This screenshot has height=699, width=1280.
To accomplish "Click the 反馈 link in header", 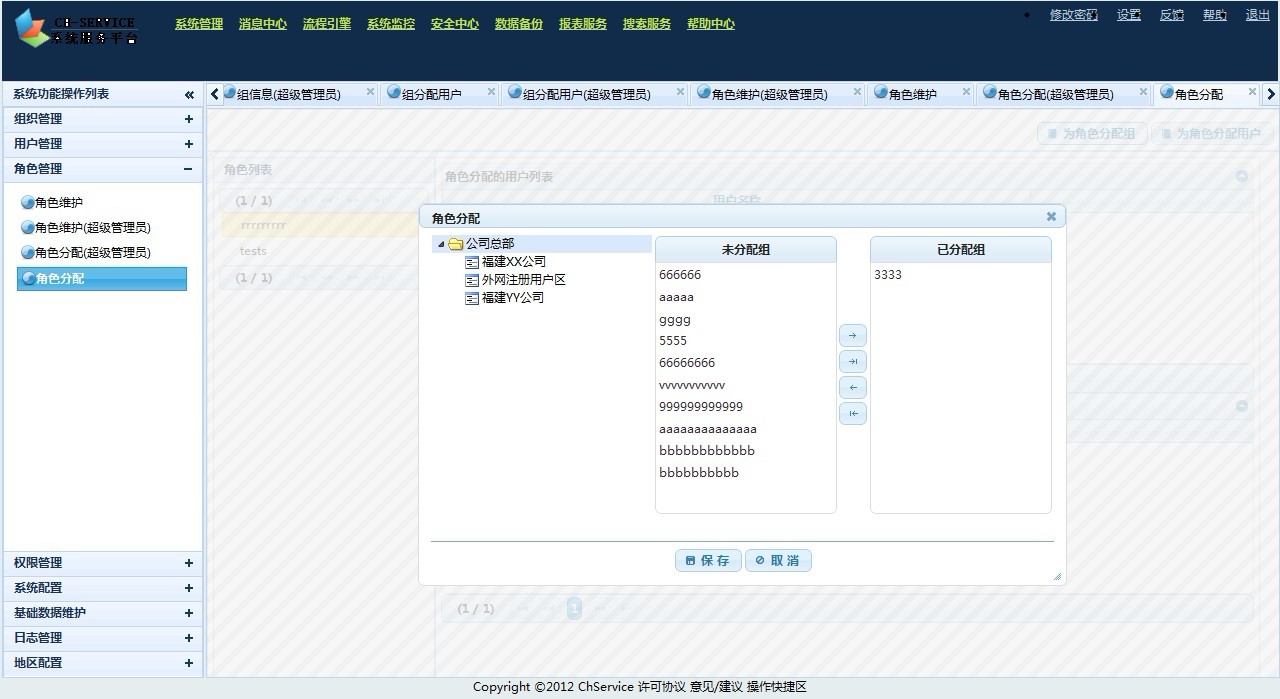I will [x=1172, y=15].
